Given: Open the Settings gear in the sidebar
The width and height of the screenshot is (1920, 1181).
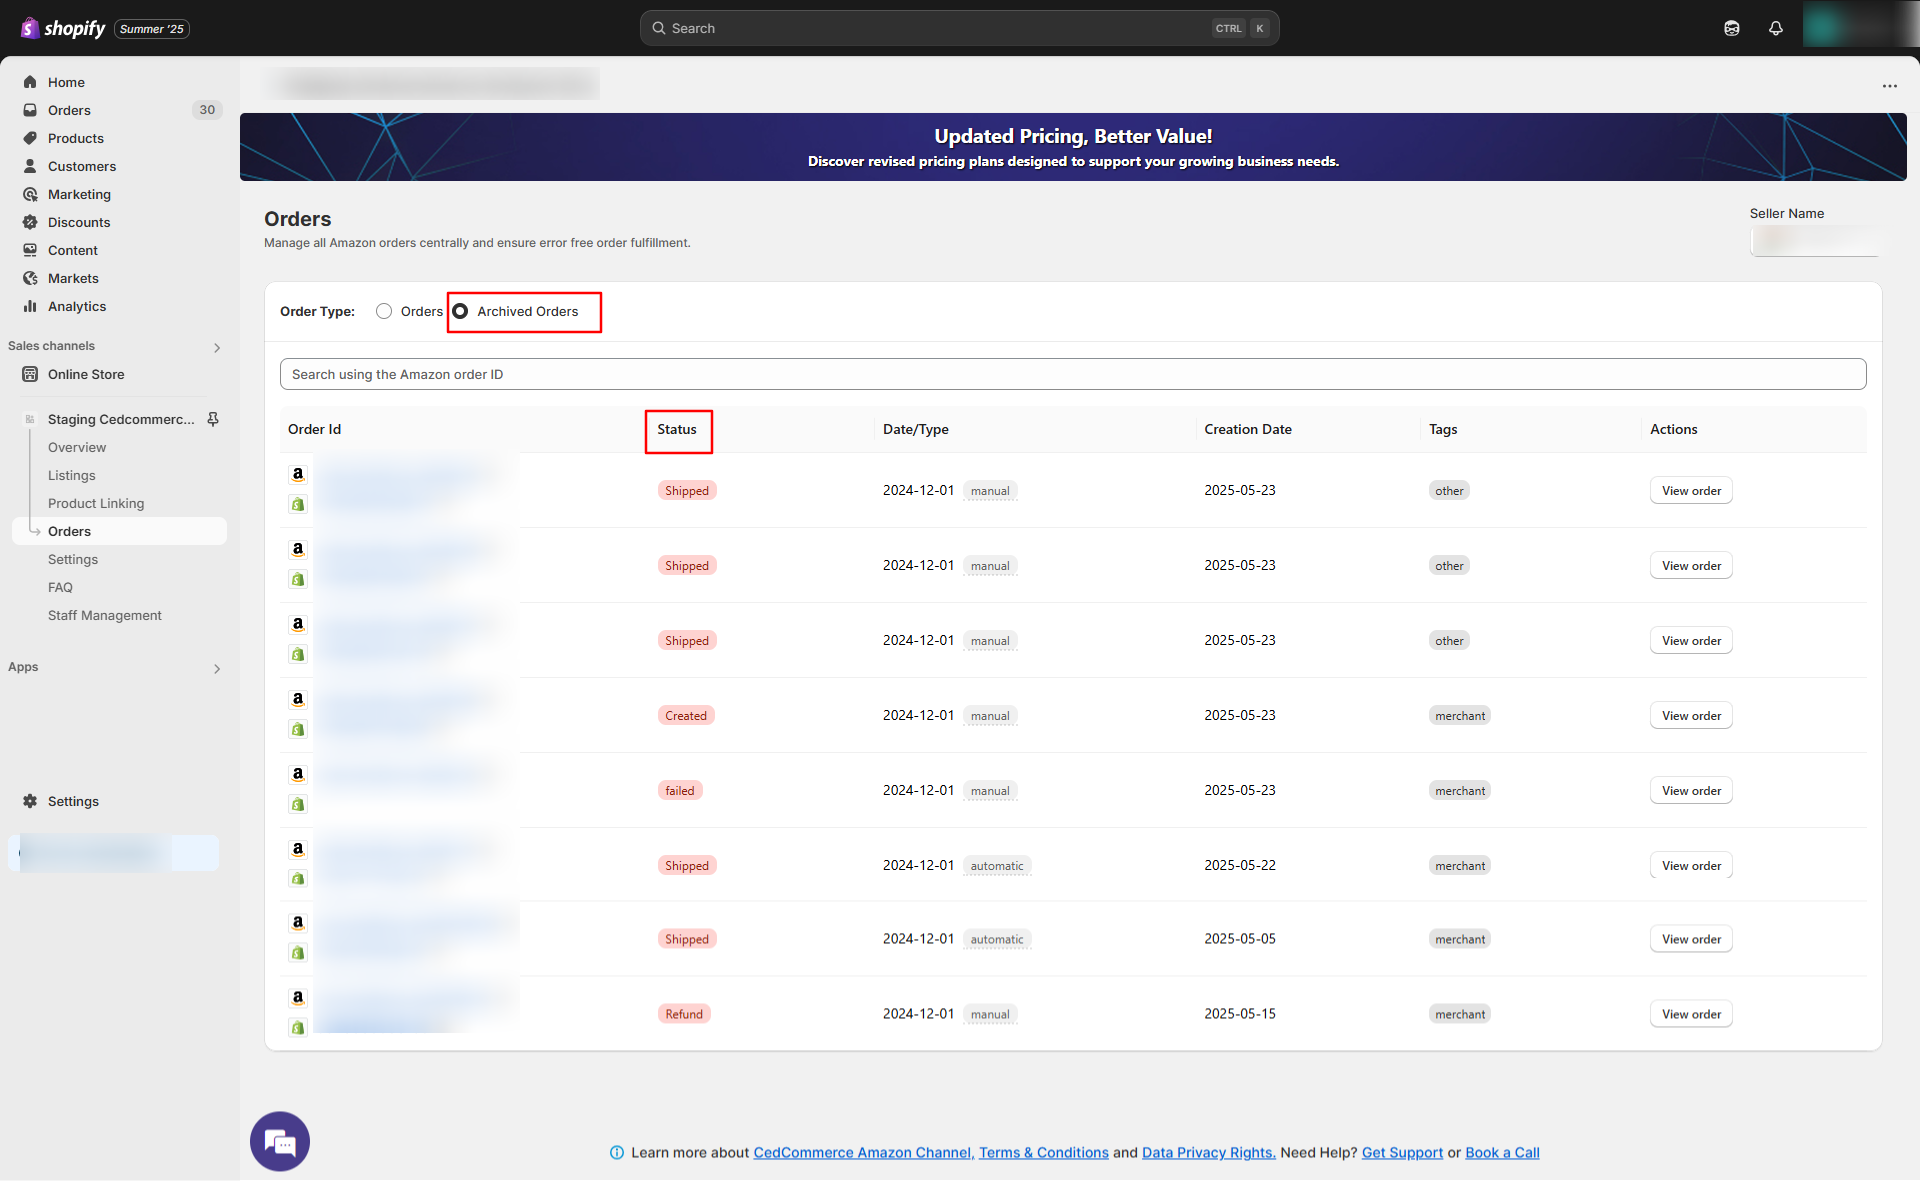Looking at the screenshot, I should coord(30,801).
